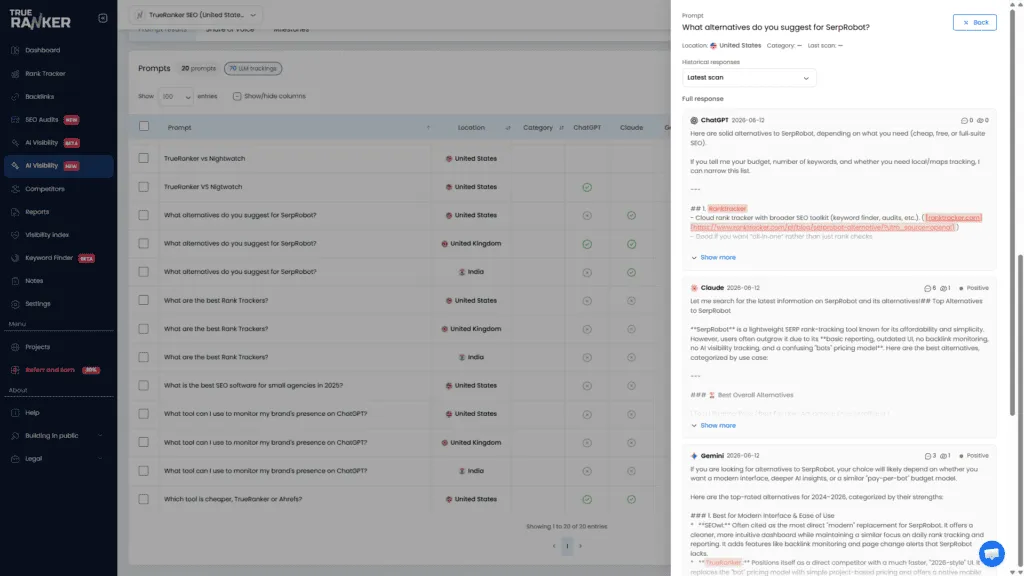Click the Refer and Earn icon
The width and height of the screenshot is (1024, 576).
(15, 370)
